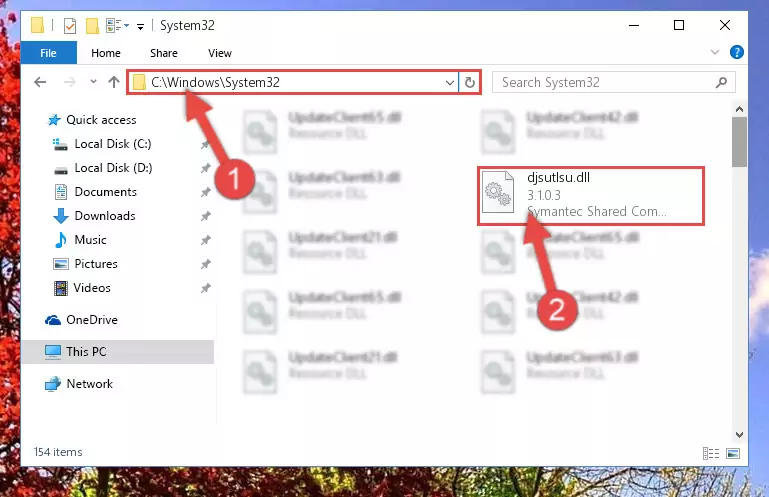Expand the ribbon with the chevron

715,52
